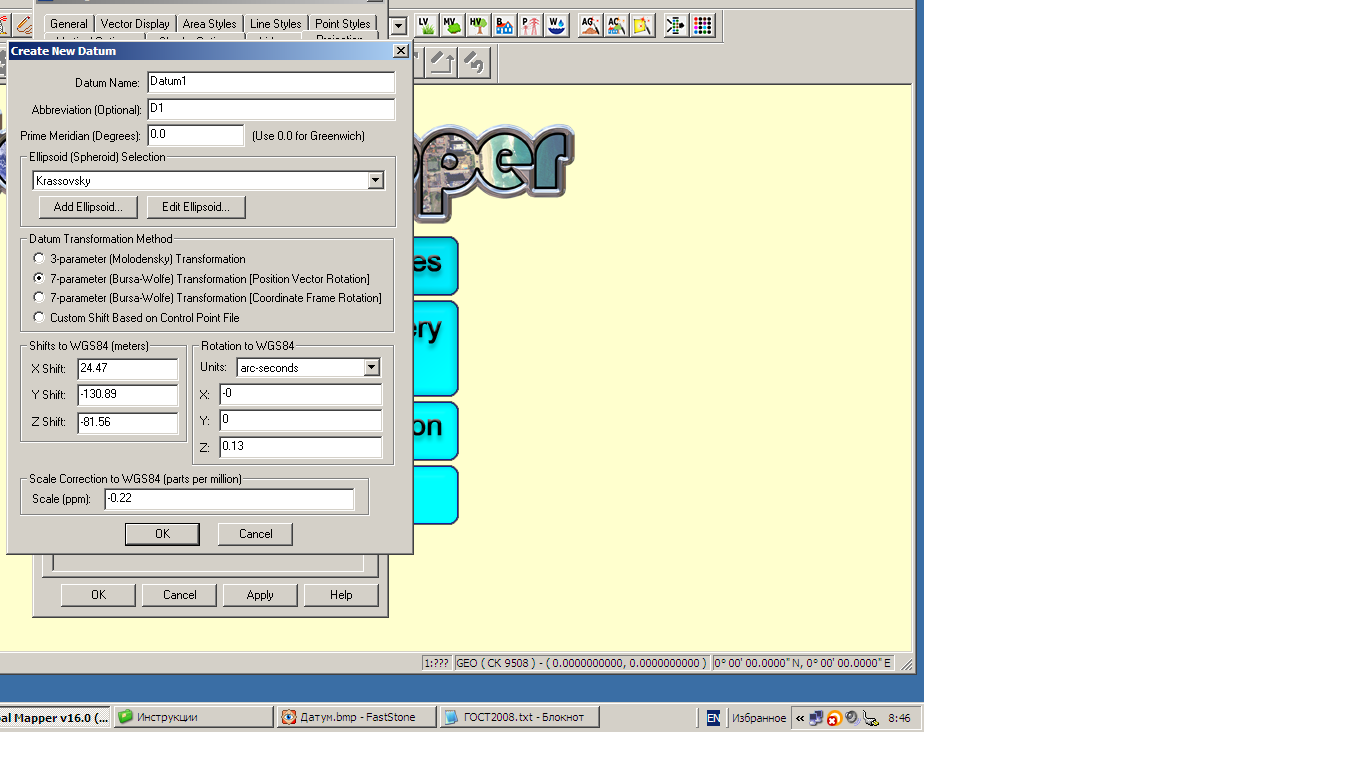The width and height of the screenshot is (1366, 768).
Task: Click the HV high vegetation toolbar icon
Action: tap(478, 25)
